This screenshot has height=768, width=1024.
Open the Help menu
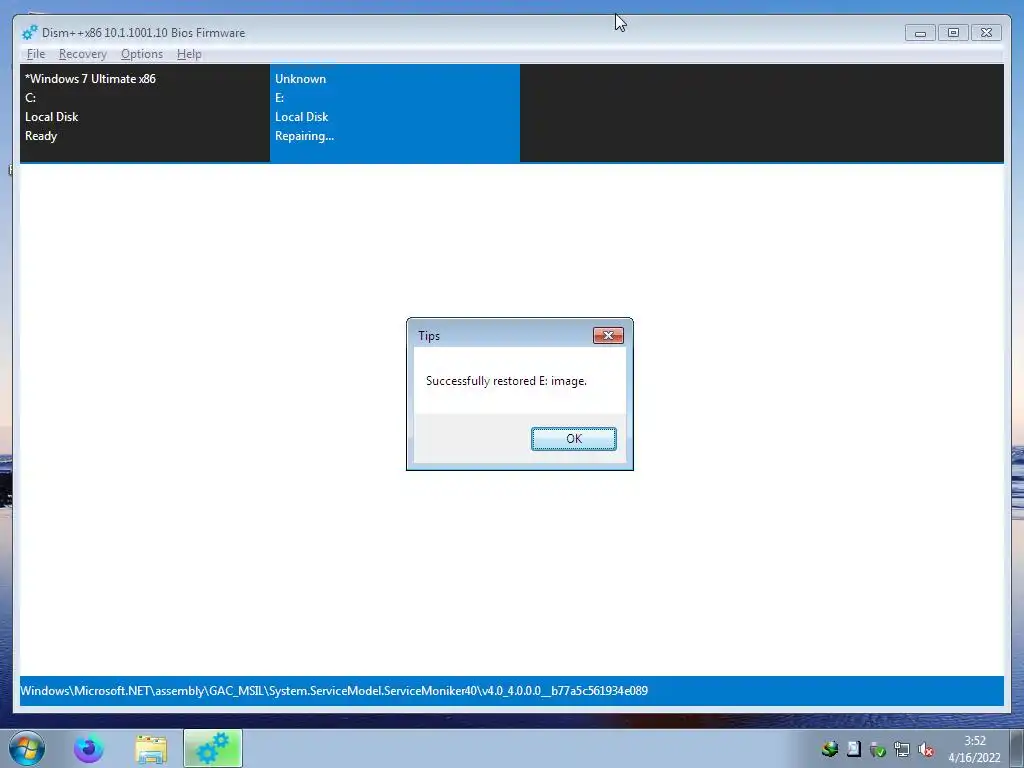(189, 54)
